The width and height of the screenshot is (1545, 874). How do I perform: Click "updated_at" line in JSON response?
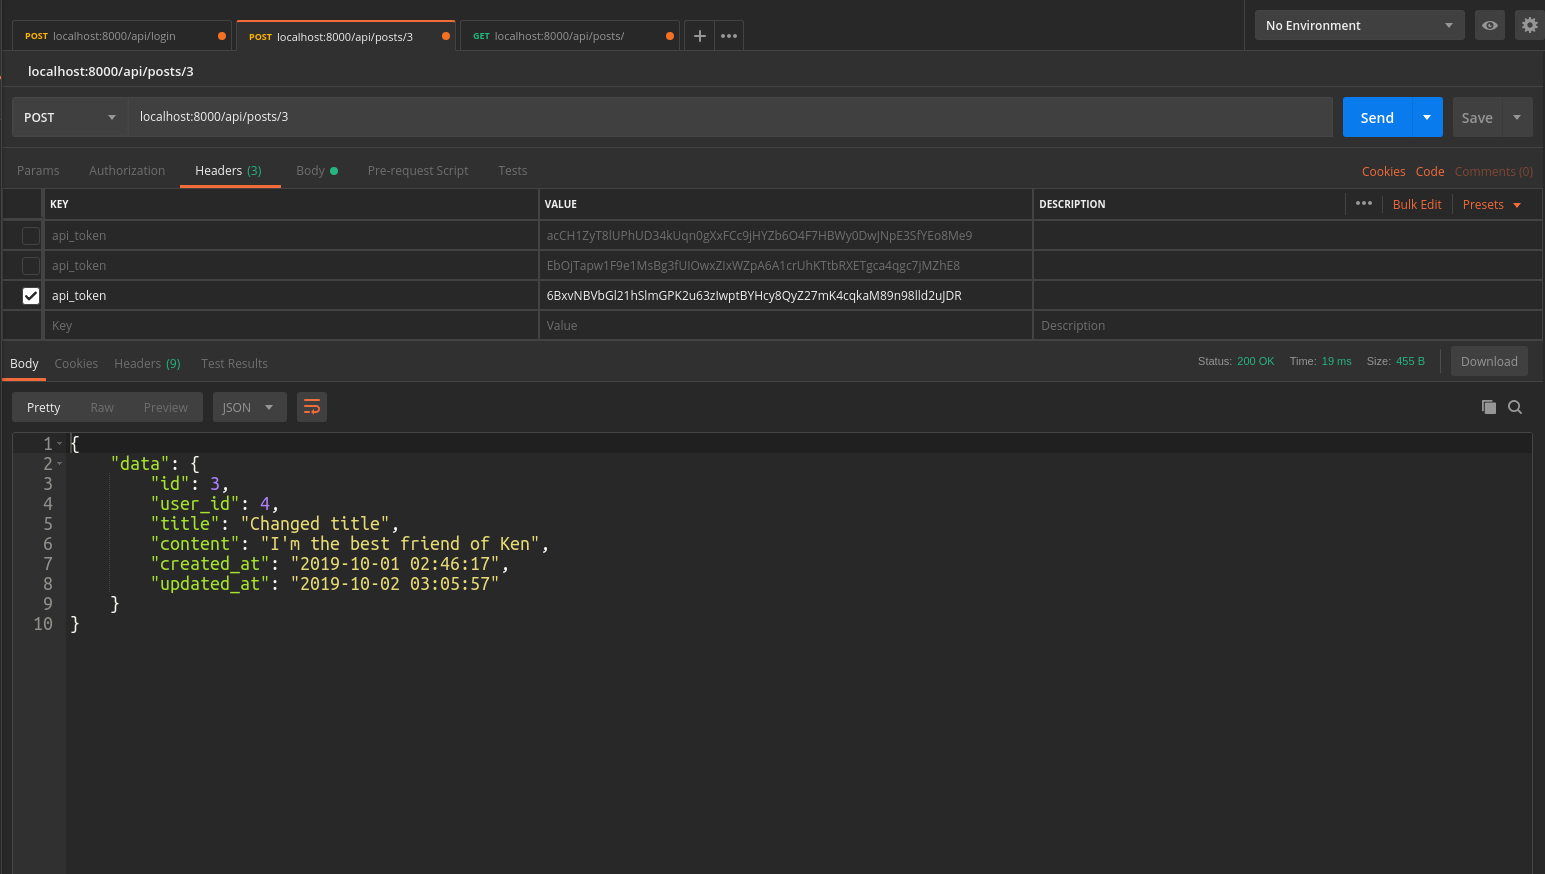[x=325, y=584]
